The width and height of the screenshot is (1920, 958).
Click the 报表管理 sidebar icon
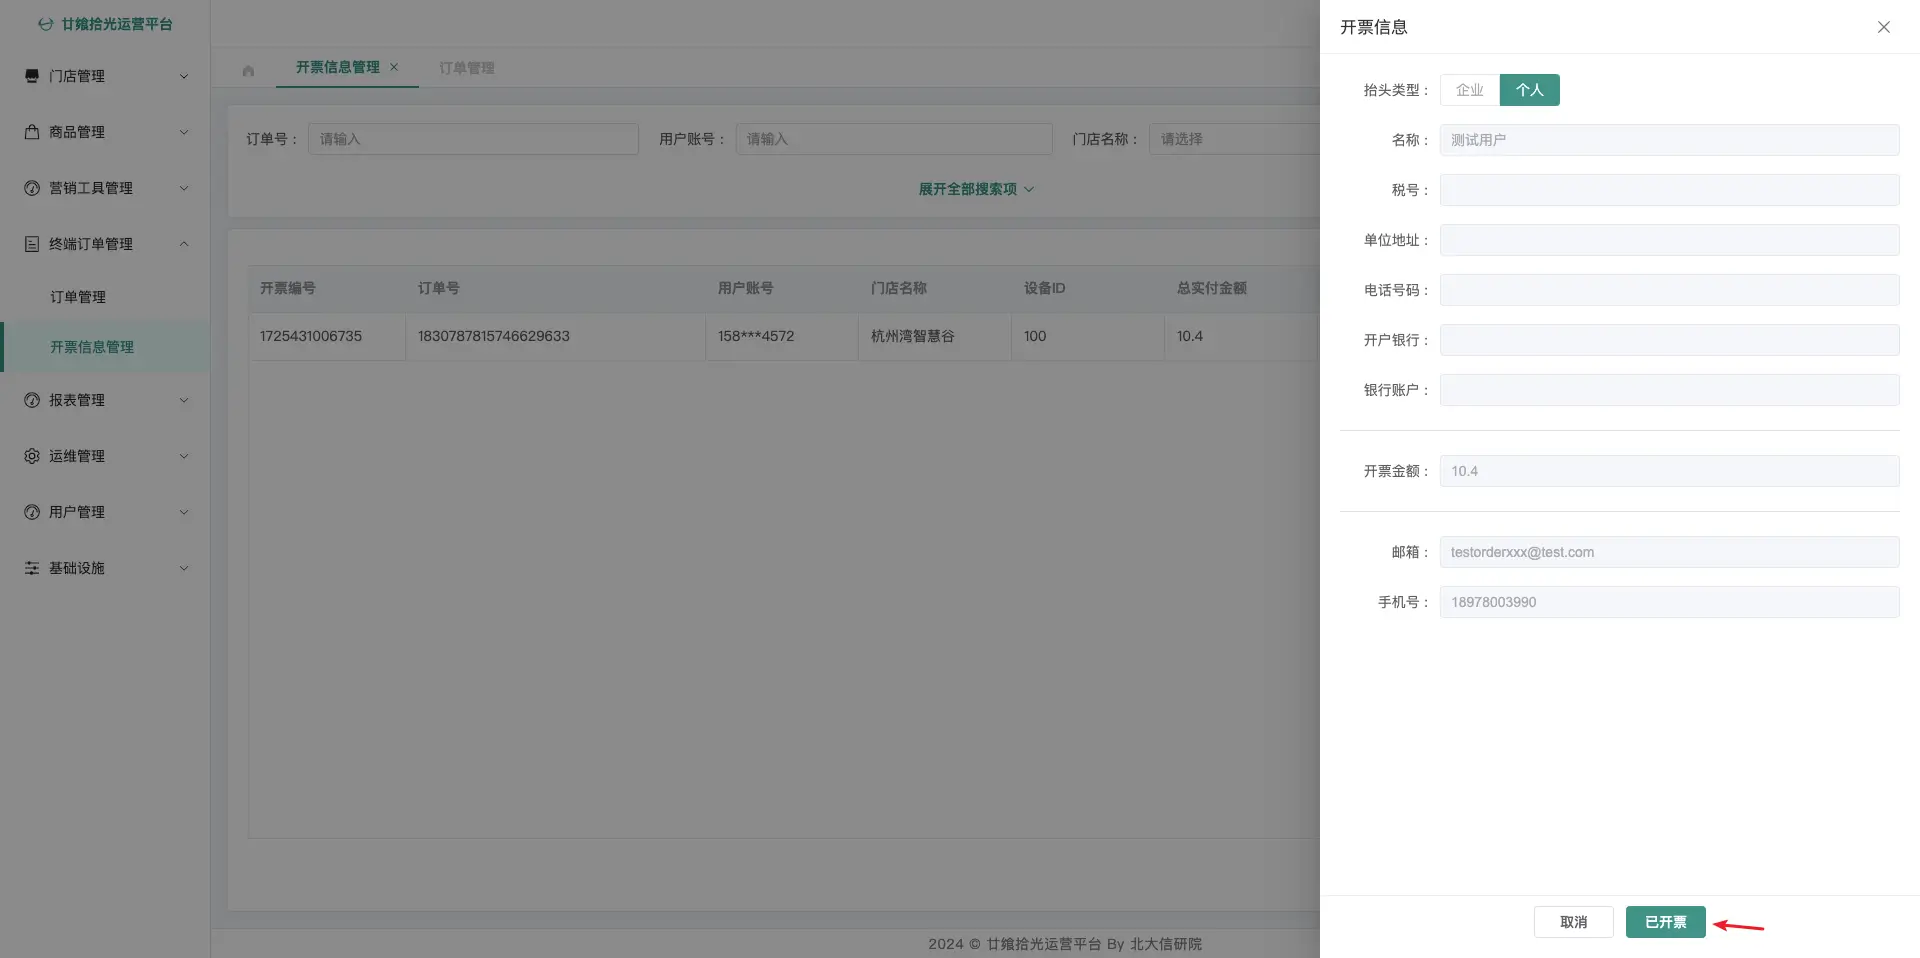(32, 400)
